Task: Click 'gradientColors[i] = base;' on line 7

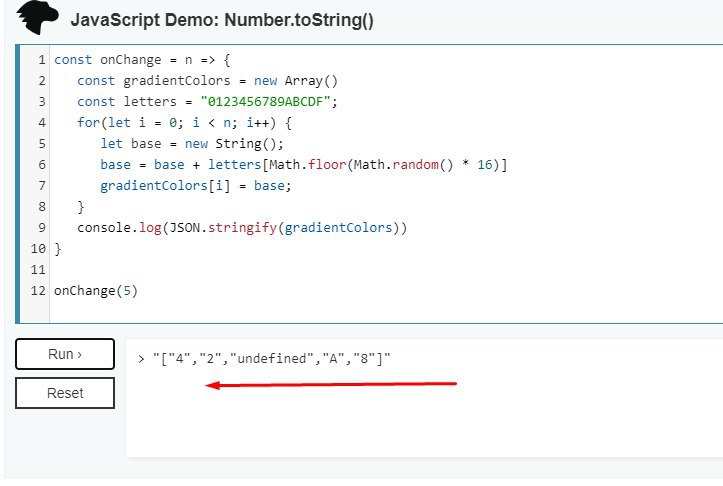Action: [196, 185]
